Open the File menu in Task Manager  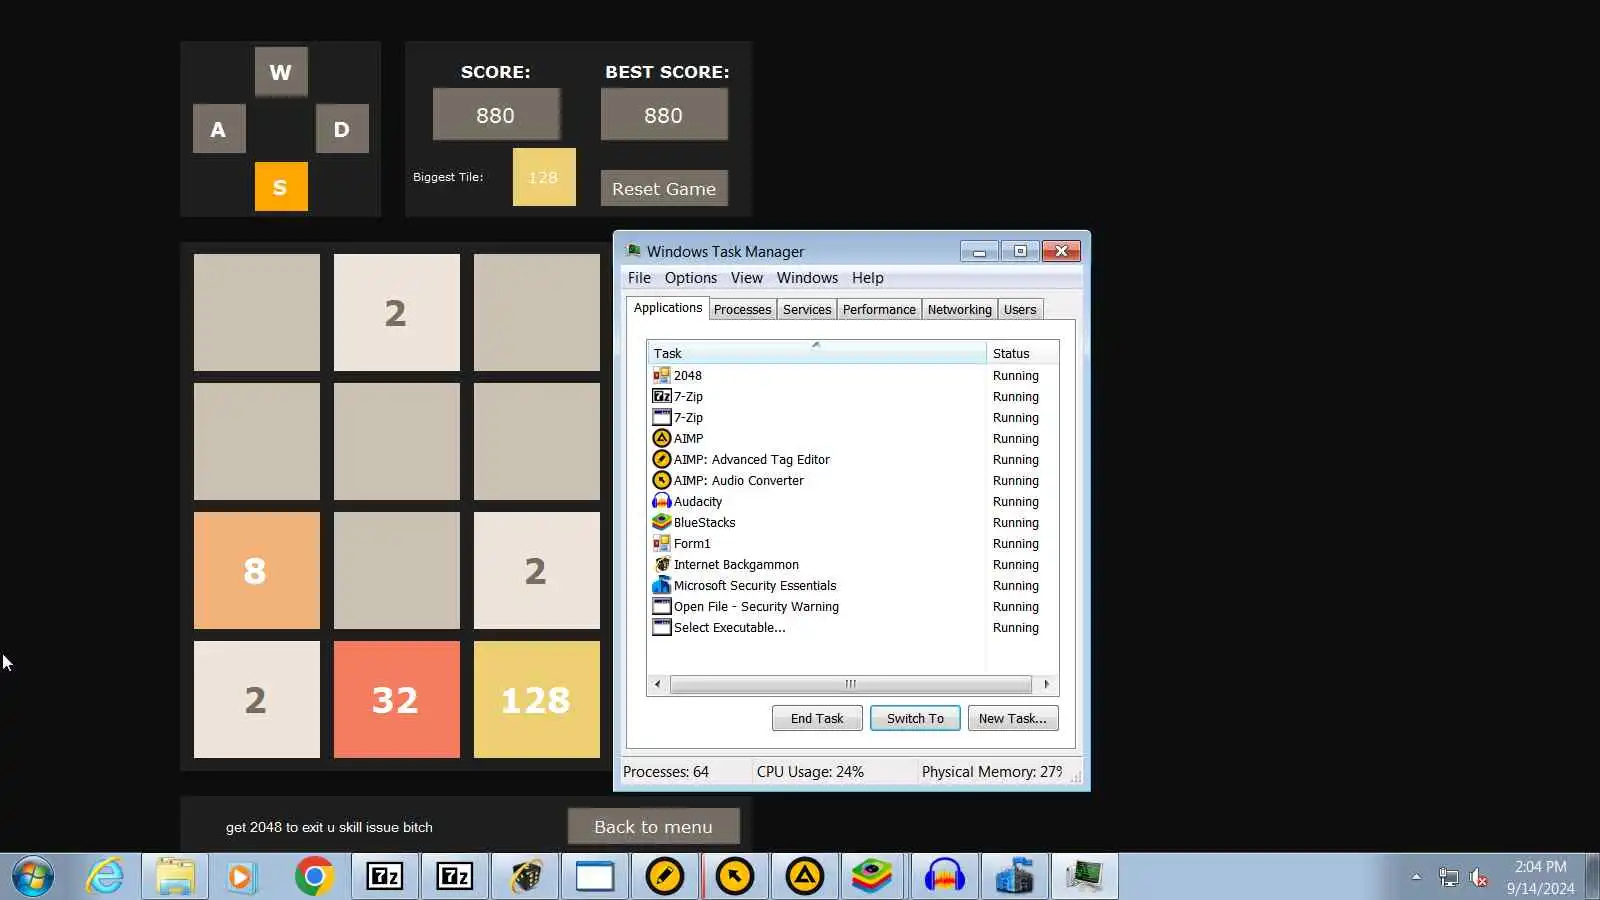coord(639,278)
